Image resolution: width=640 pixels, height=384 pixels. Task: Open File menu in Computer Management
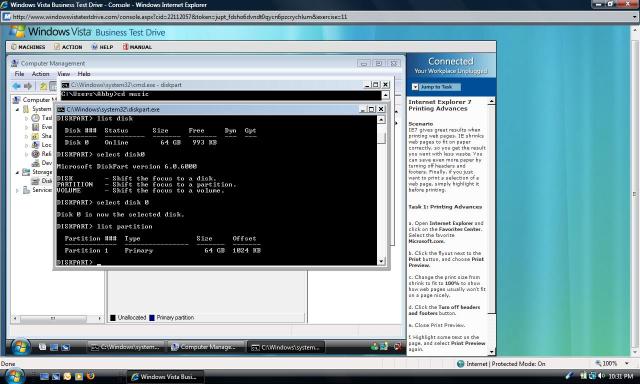tap(19, 74)
